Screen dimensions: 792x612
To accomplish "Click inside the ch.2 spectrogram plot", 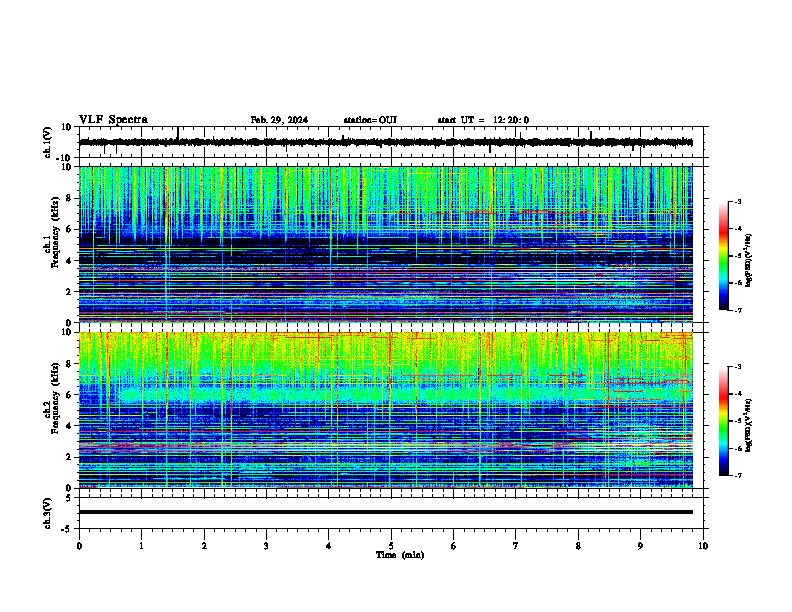I will (x=386, y=410).
